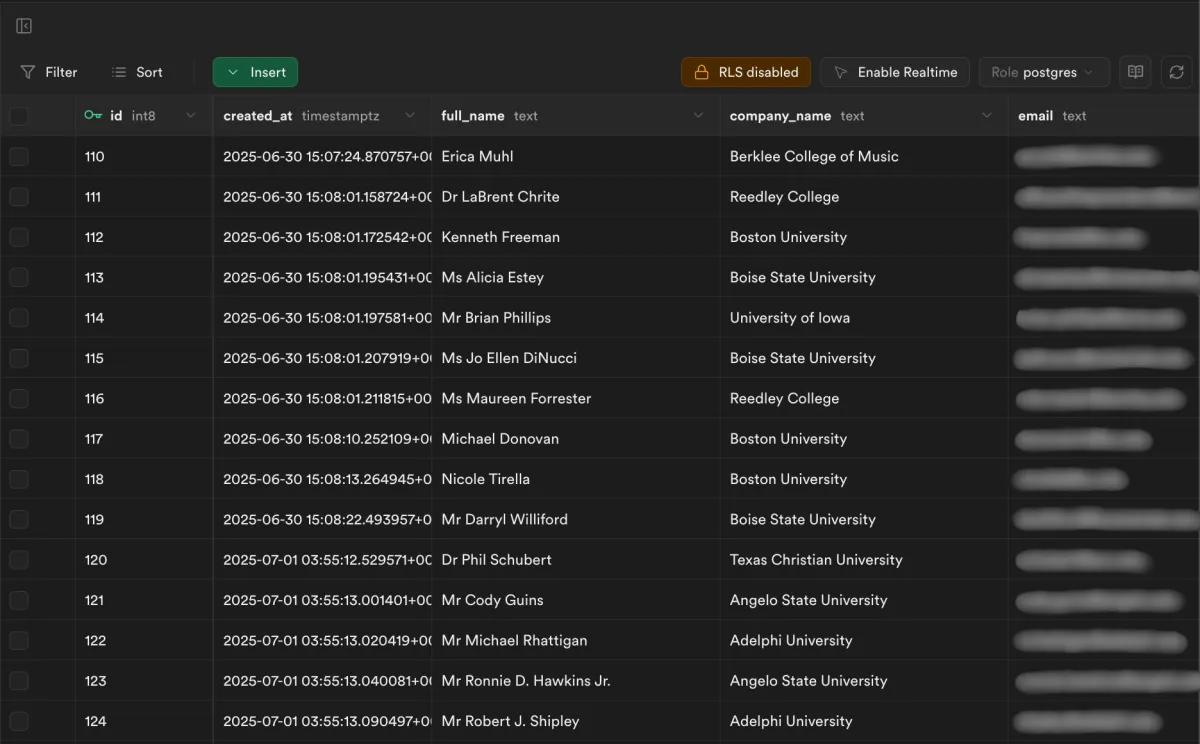Select the checkbox for row 117
The image size is (1200, 744).
[19, 439]
